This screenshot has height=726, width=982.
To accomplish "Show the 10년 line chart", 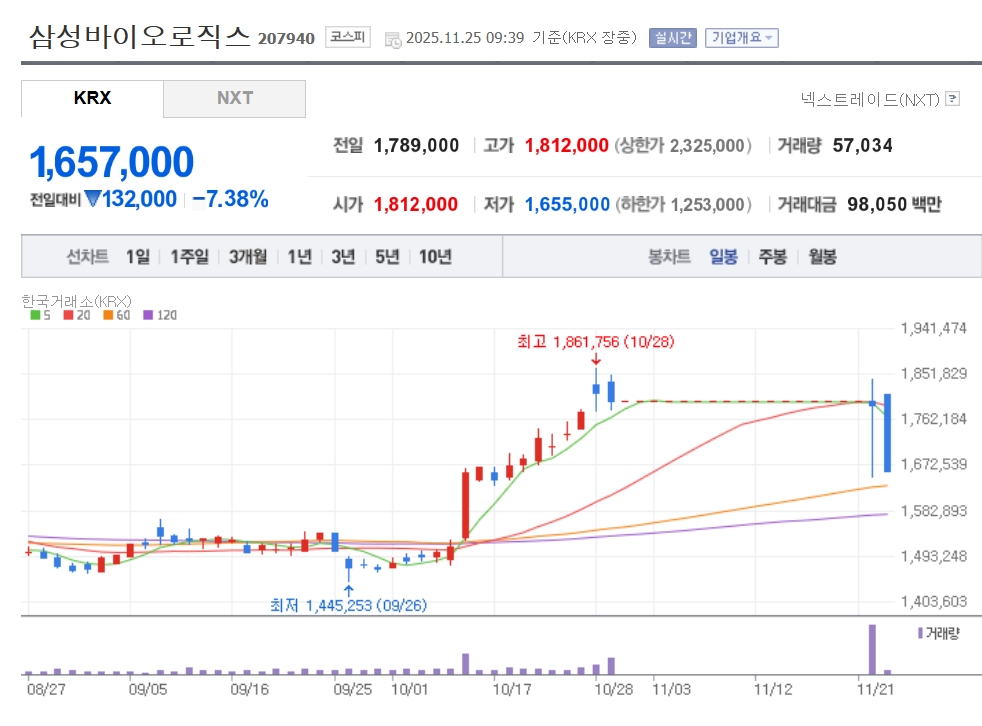I will 435,257.
